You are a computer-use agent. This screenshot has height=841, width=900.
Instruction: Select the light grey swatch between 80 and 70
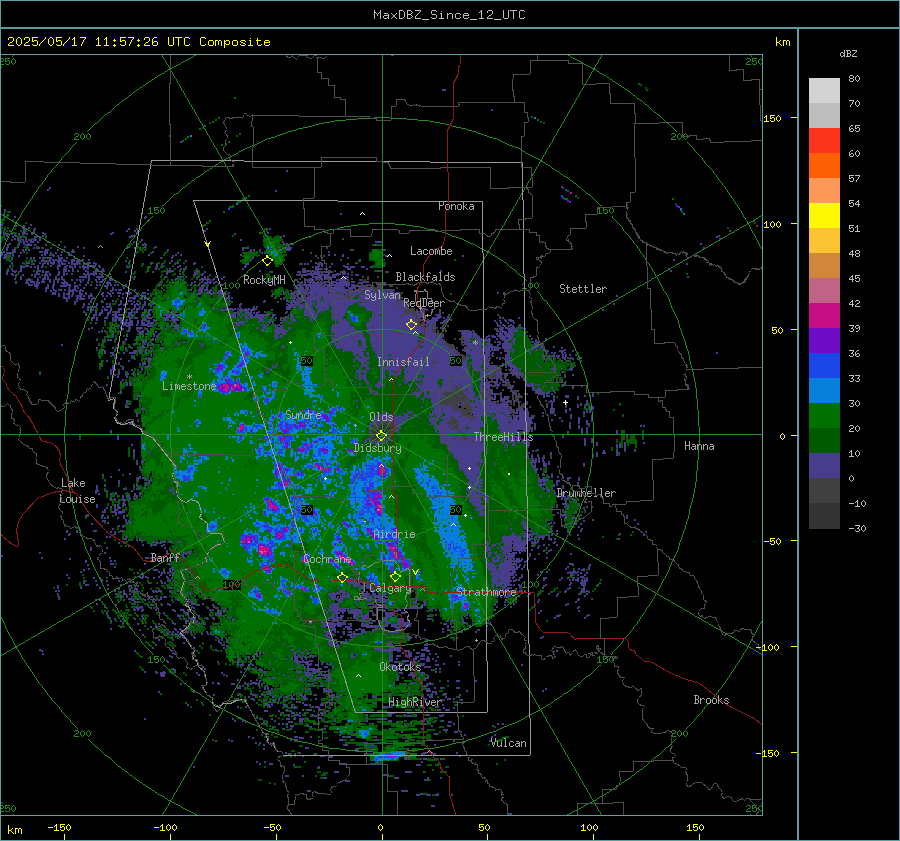pyautogui.click(x=824, y=91)
